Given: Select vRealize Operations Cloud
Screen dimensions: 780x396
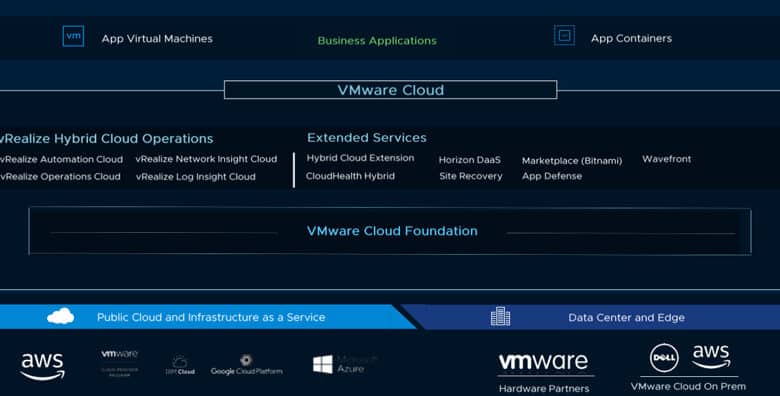Looking at the screenshot, I should pyautogui.click(x=60, y=177).
